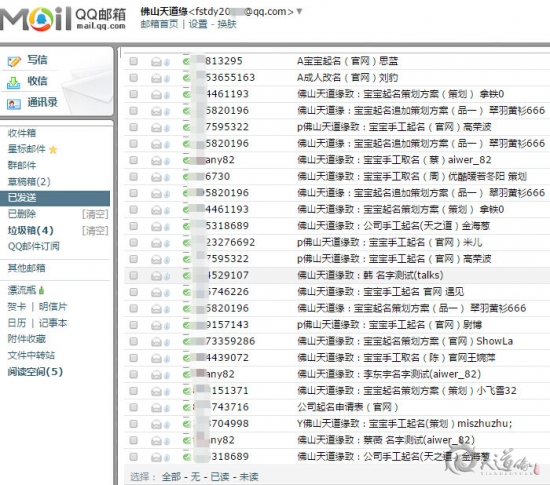550x485 pixels.
Task: Open the 明信片 postcards link
Action: (x=53, y=307)
